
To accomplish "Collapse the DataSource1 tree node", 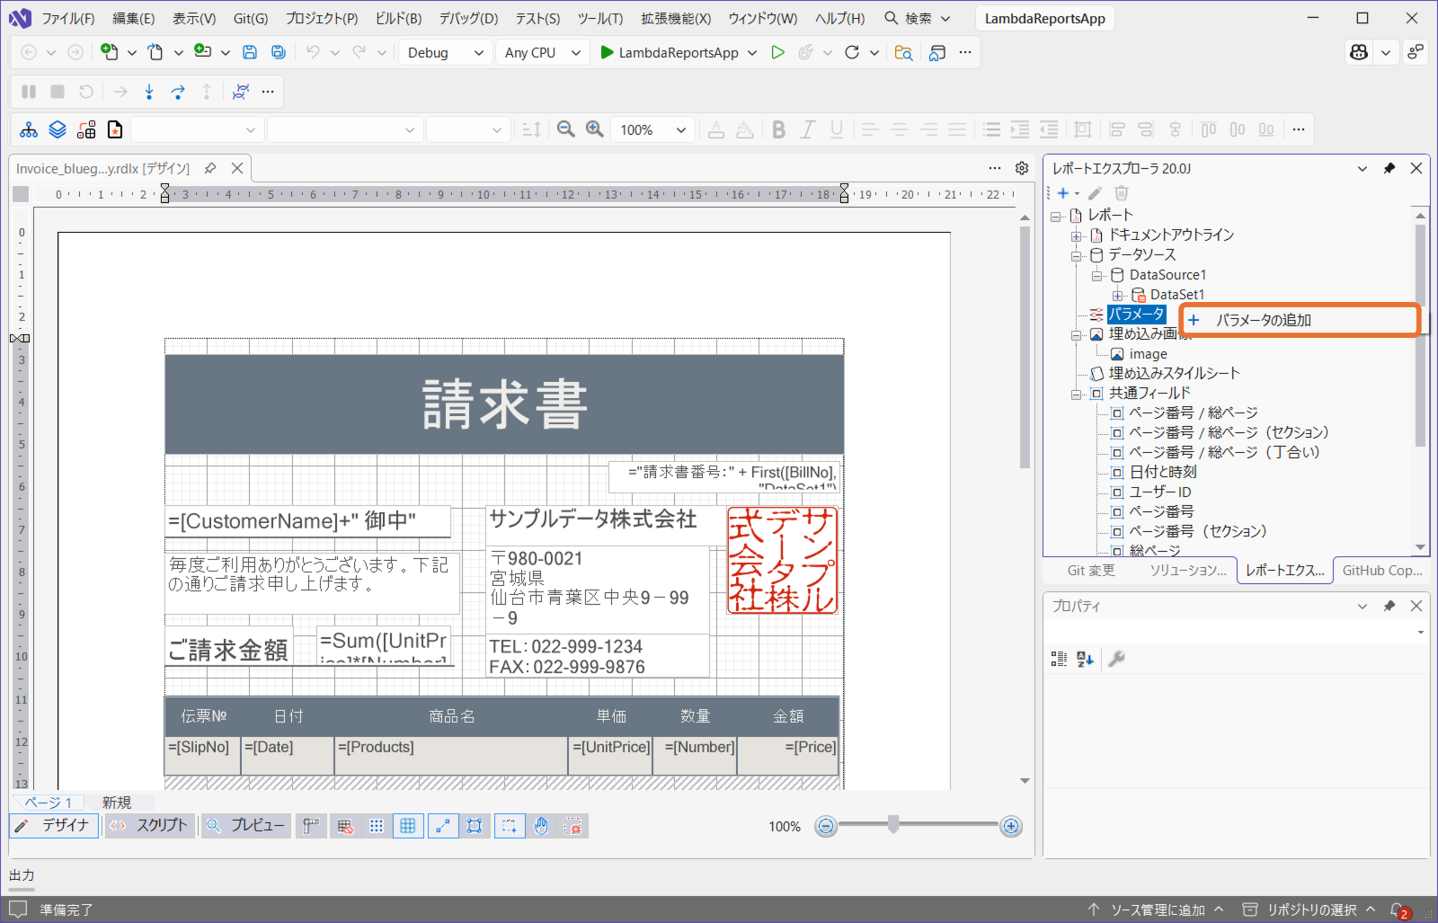I will click(1097, 275).
